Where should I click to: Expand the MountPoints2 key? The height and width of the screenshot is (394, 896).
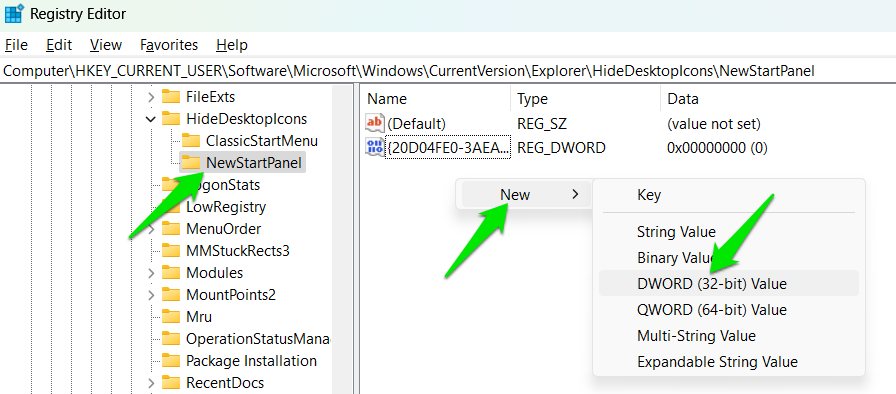pos(151,295)
